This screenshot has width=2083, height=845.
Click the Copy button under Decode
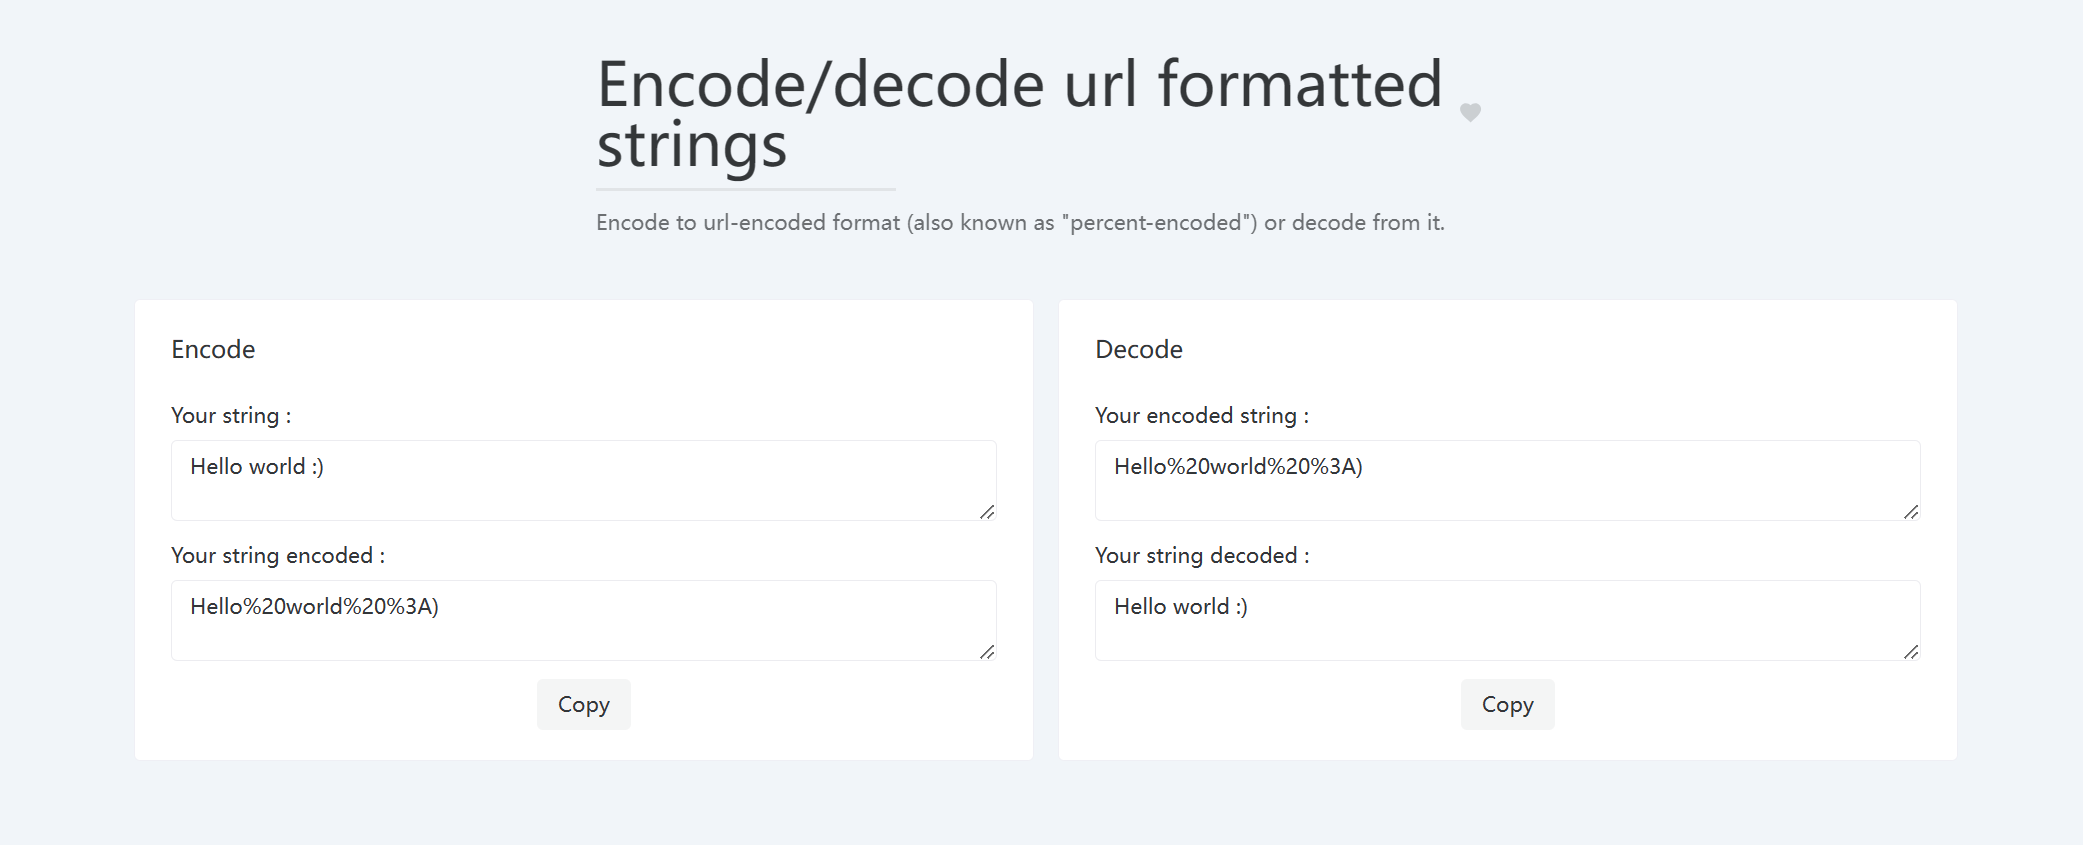pos(1506,704)
